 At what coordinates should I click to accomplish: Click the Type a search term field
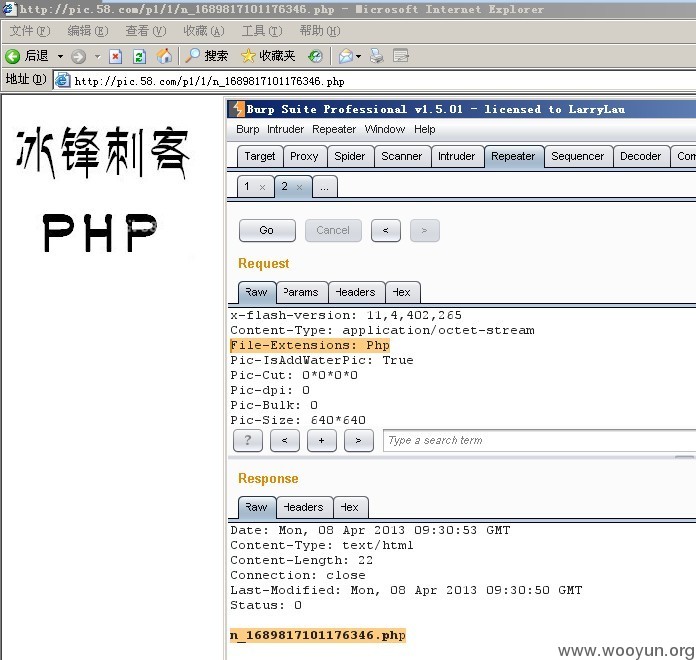(539, 440)
